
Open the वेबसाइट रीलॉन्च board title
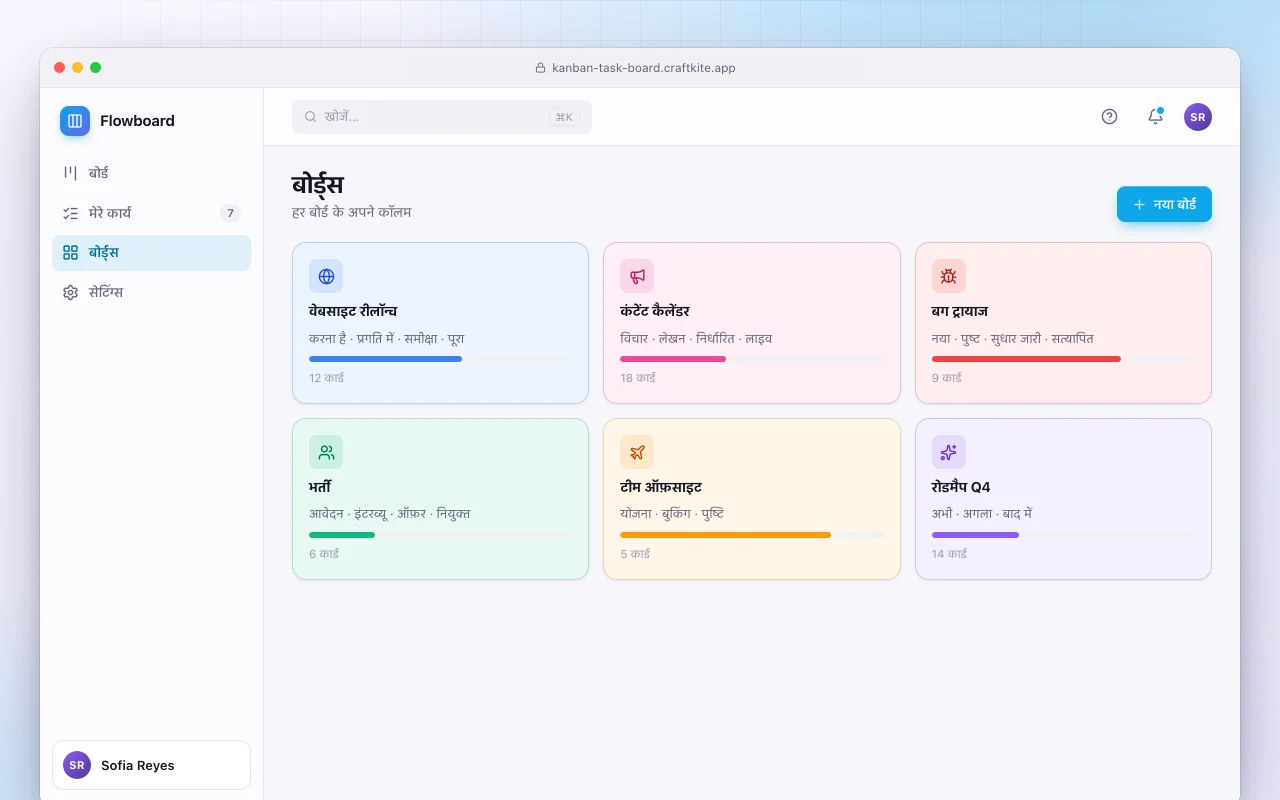point(353,311)
